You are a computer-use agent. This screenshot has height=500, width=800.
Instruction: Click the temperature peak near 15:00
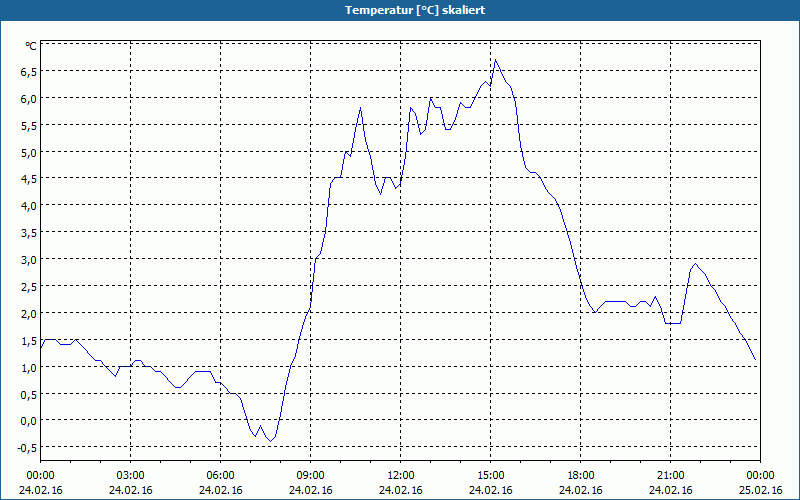(495, 60)
